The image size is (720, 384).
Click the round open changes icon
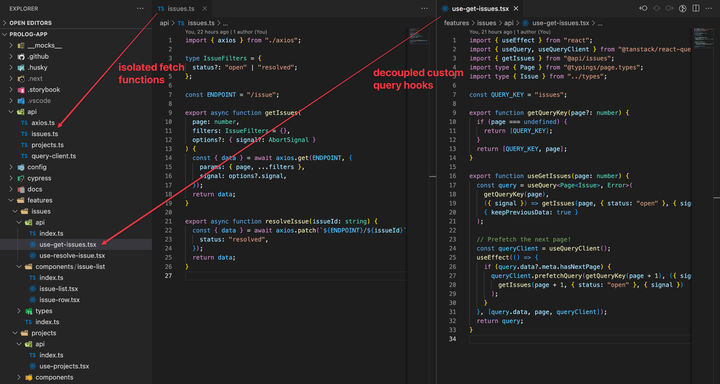[x=683, y=8]
